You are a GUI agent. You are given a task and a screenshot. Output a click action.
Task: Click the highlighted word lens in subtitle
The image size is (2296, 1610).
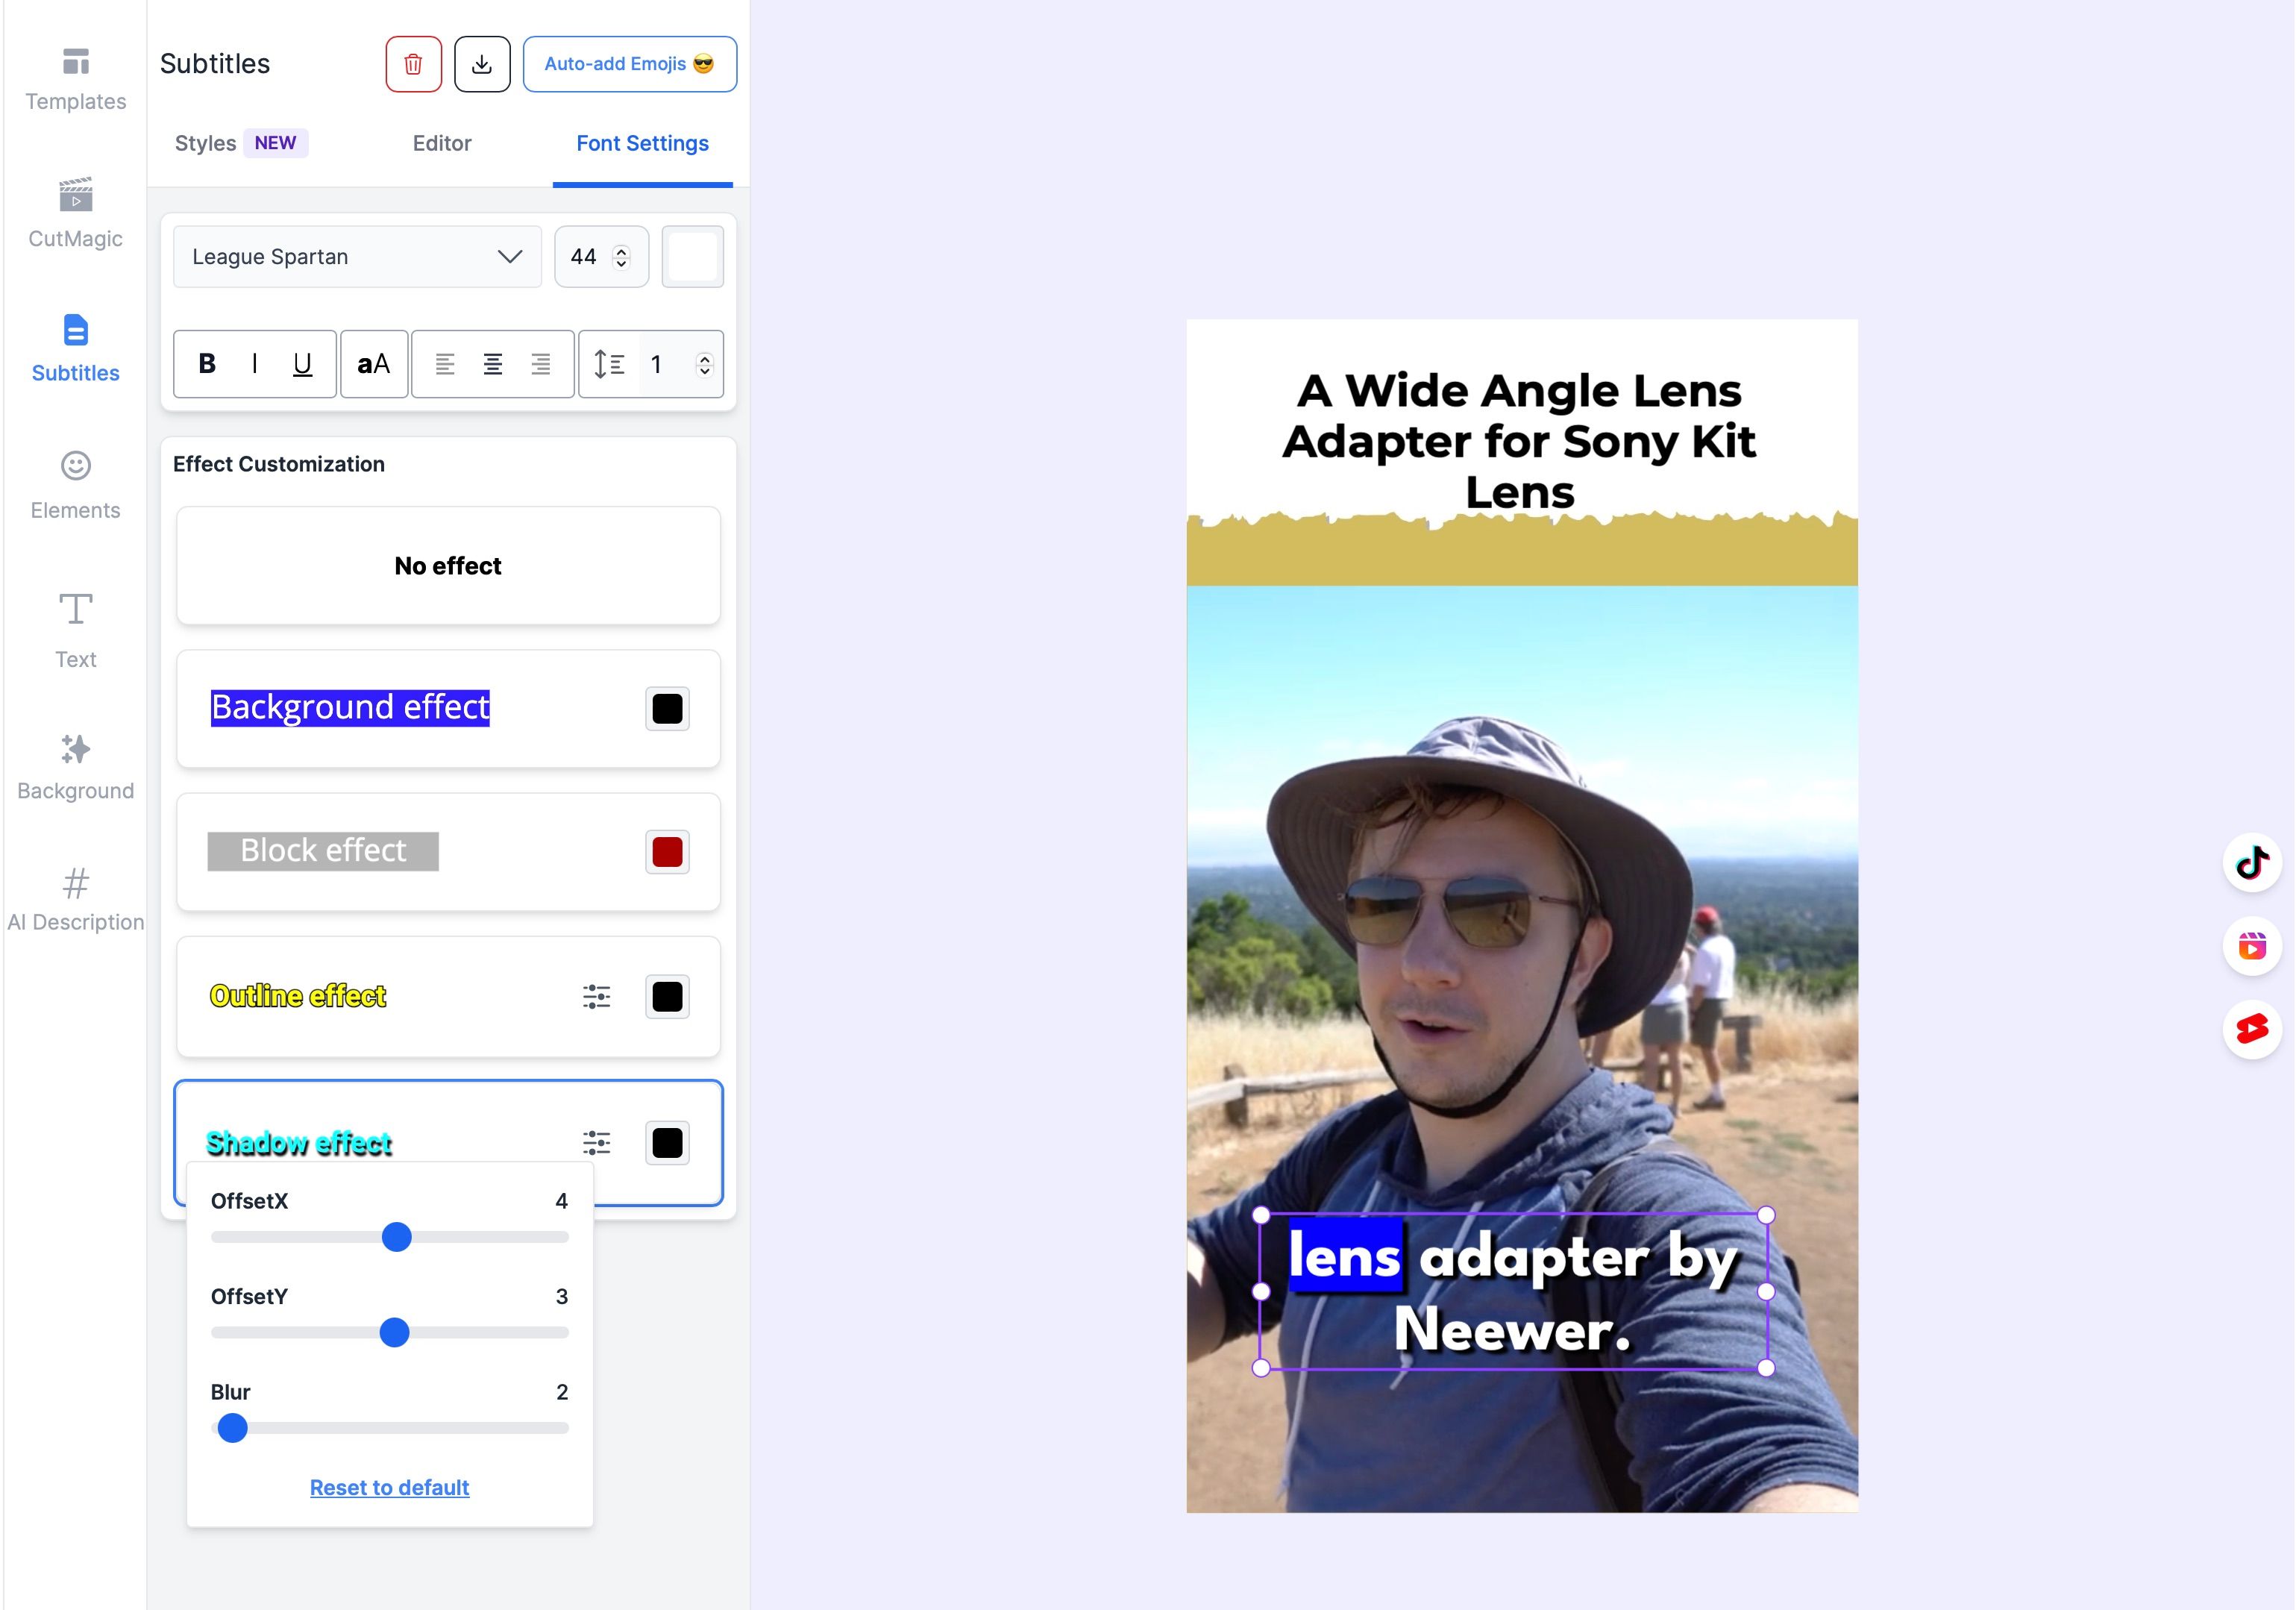click(1345, 1256)
